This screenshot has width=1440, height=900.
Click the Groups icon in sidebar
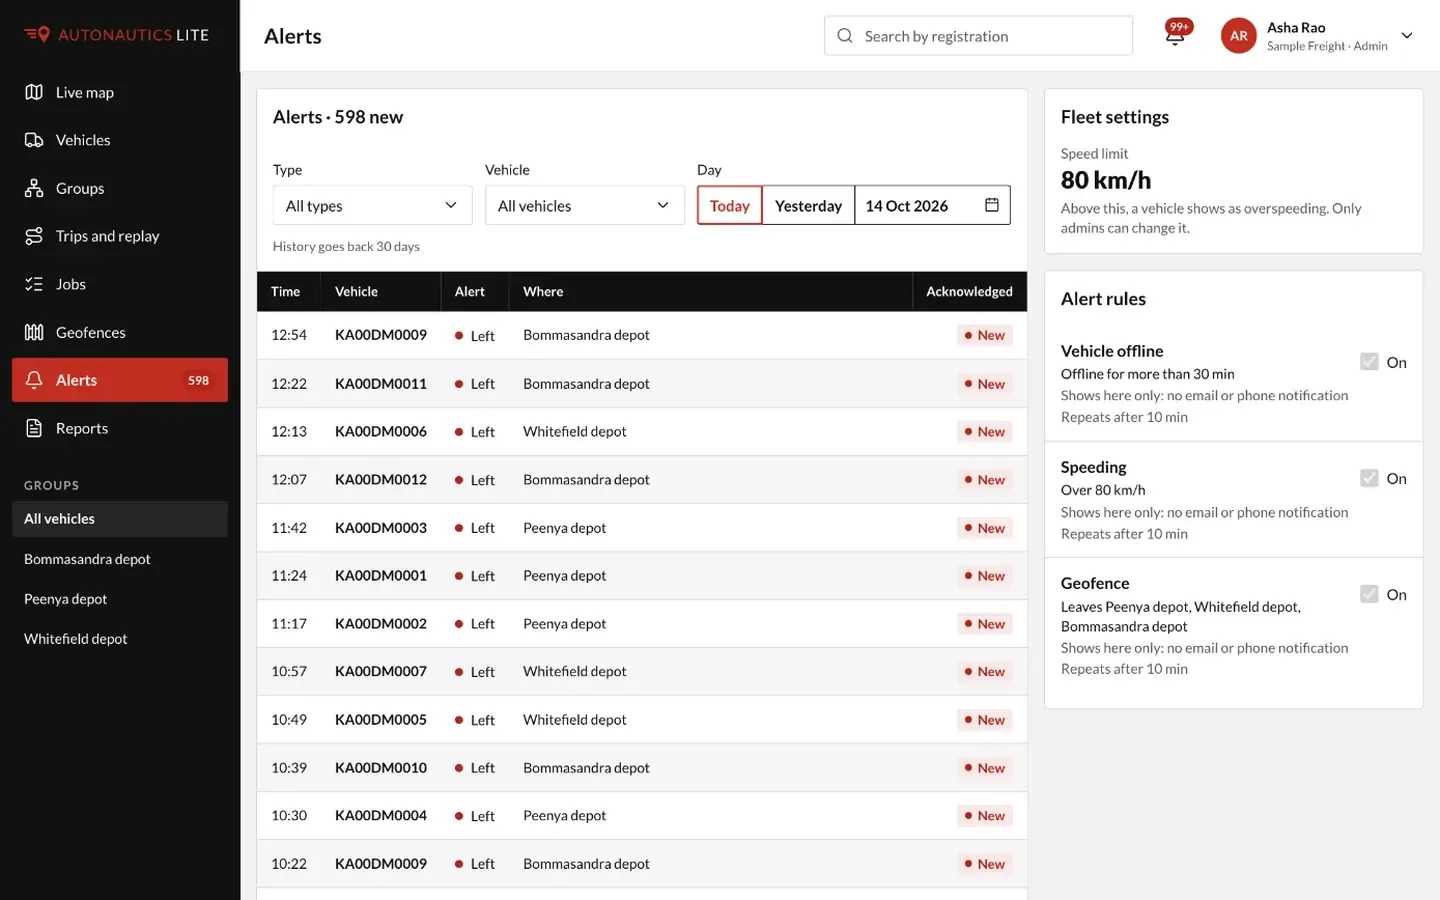point(34,188)
